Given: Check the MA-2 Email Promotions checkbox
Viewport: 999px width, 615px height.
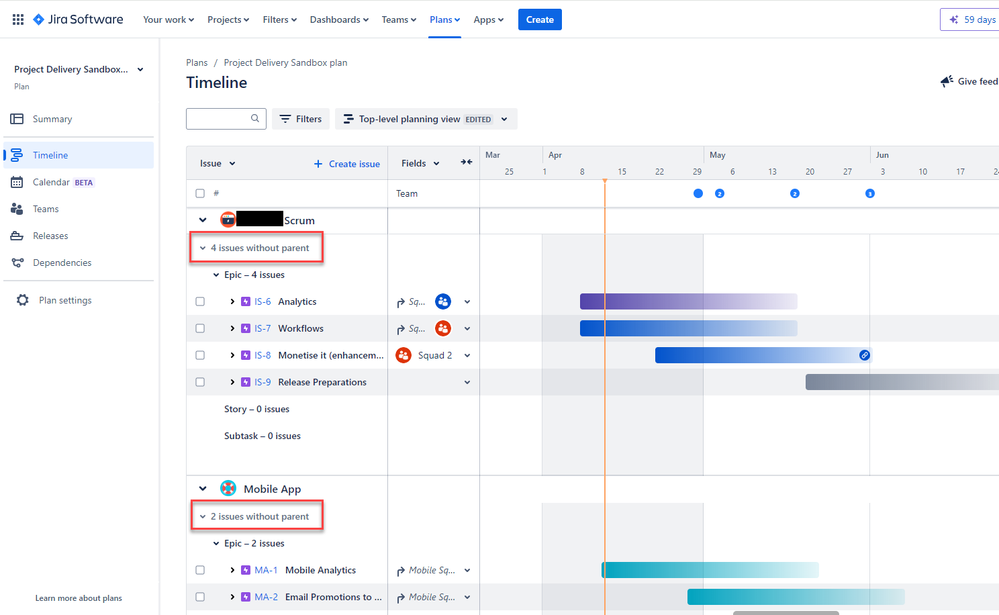Looking at the screenshot, I should pyautogui.click(x=200, y=597).
